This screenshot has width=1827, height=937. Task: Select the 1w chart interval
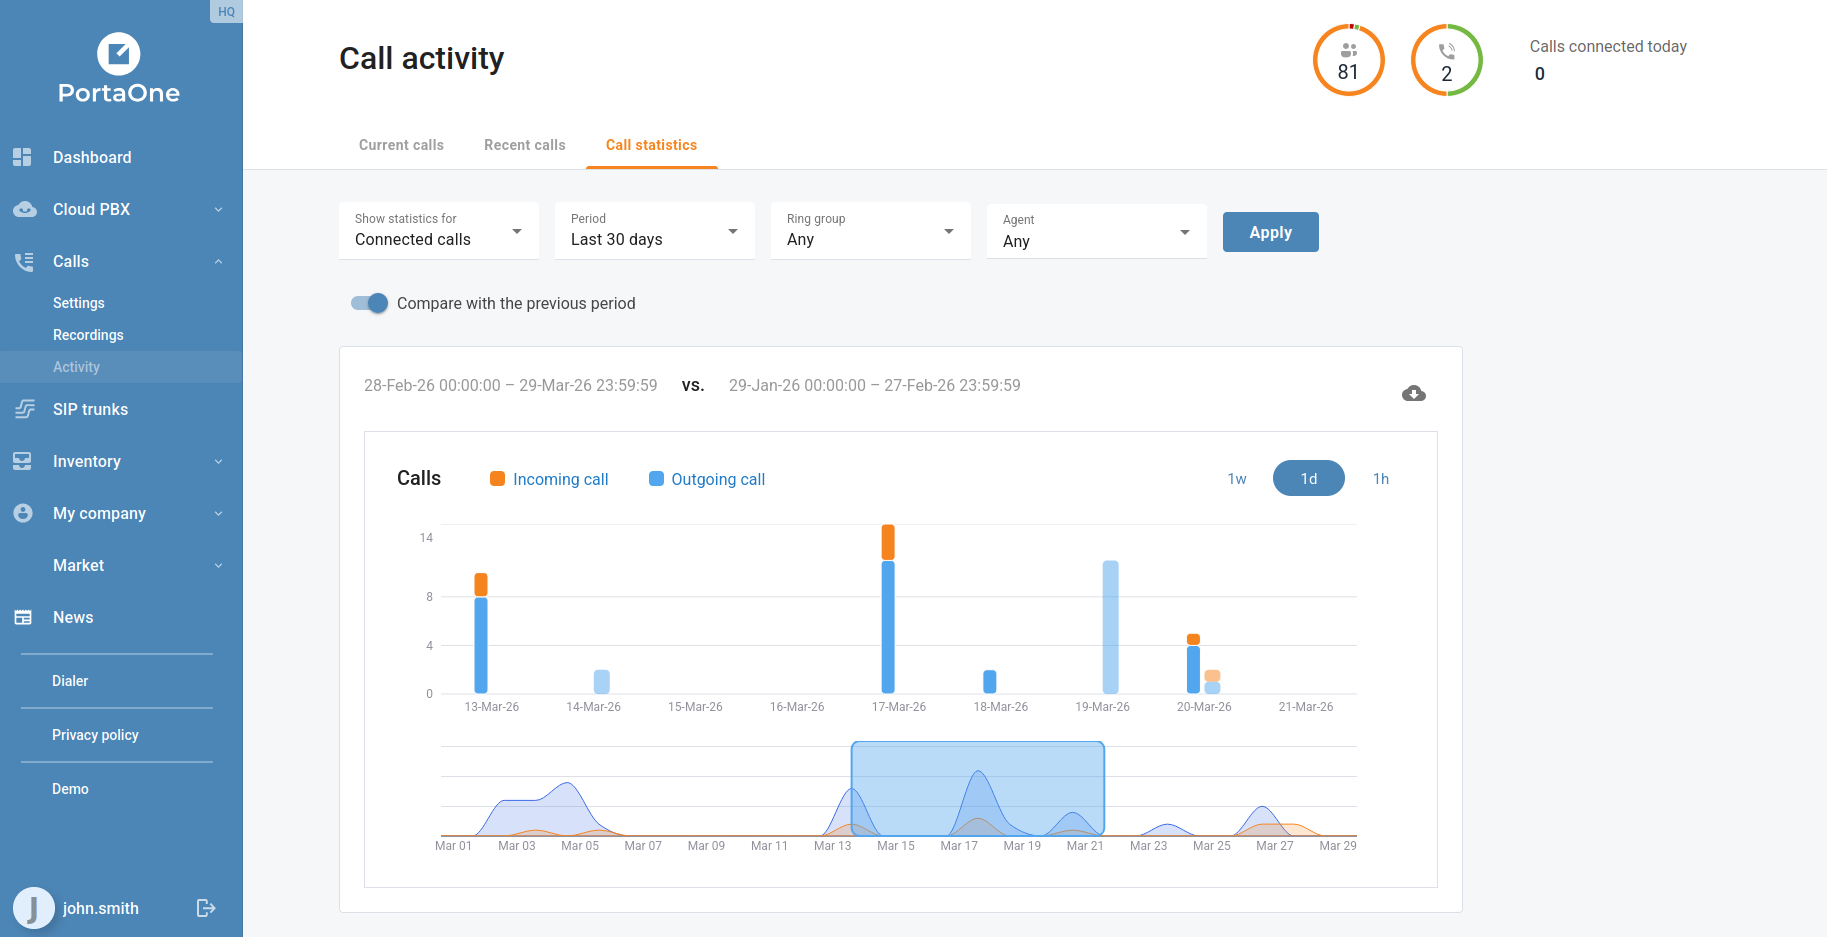pos(1237,479)
